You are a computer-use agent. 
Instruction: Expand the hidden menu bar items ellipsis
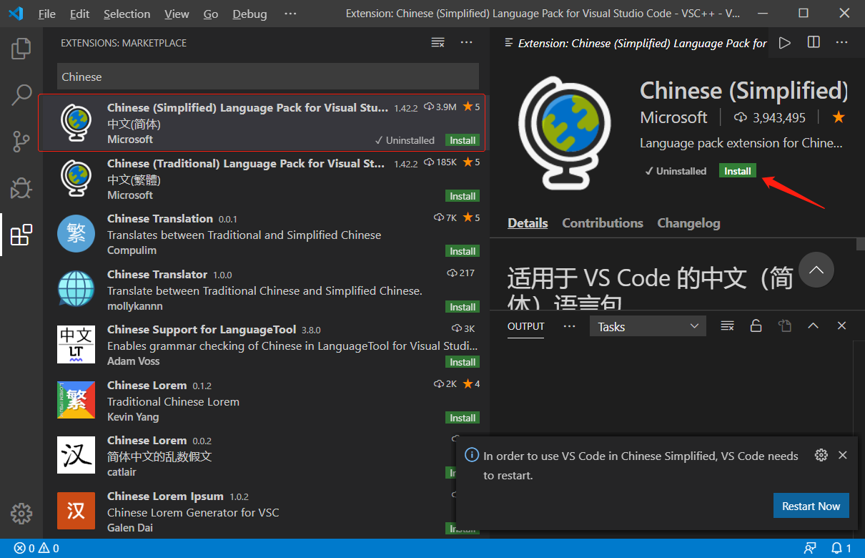[x=290, y=14]
